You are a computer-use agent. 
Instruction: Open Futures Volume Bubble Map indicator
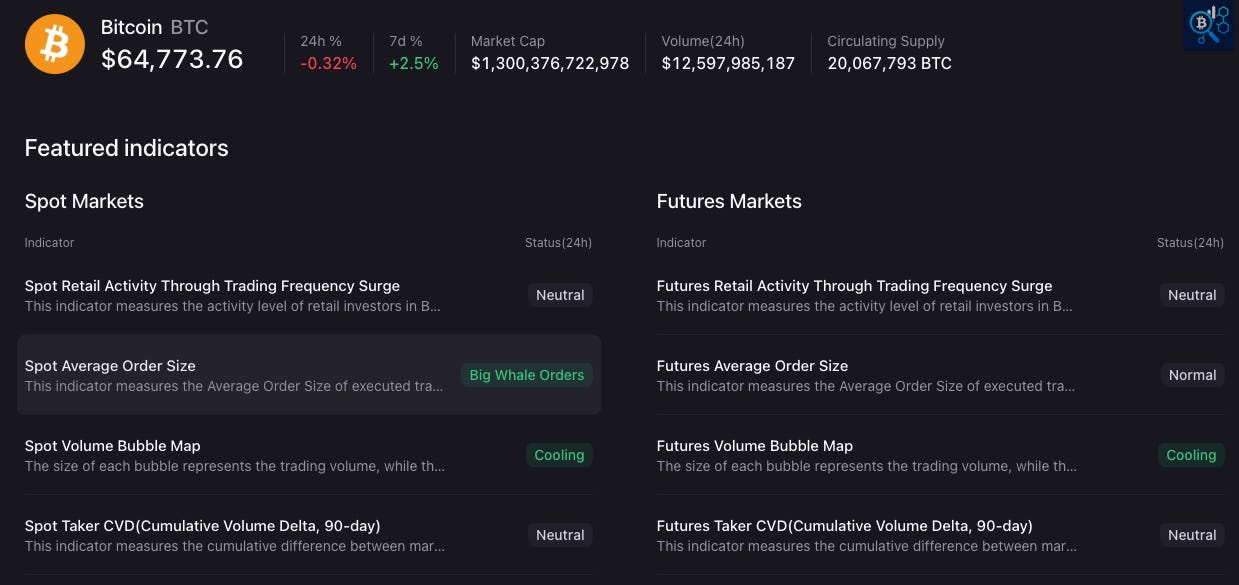(x=755, y=446)
